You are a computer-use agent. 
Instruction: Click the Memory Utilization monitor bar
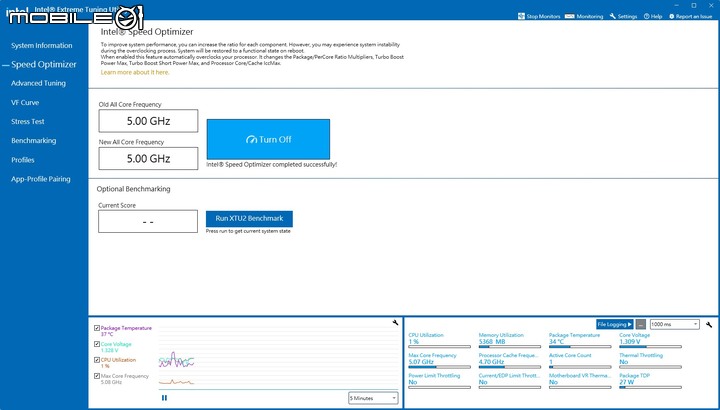coord(510,347)
